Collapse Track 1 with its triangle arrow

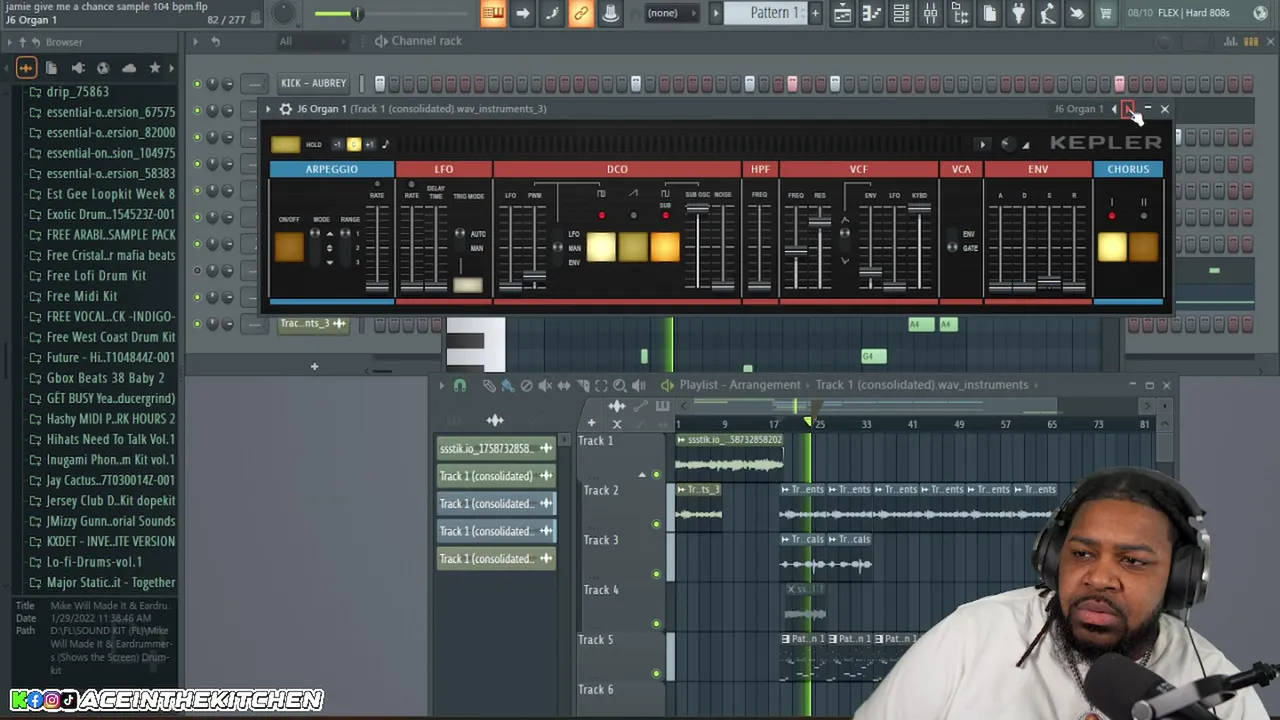click(642, 475)
